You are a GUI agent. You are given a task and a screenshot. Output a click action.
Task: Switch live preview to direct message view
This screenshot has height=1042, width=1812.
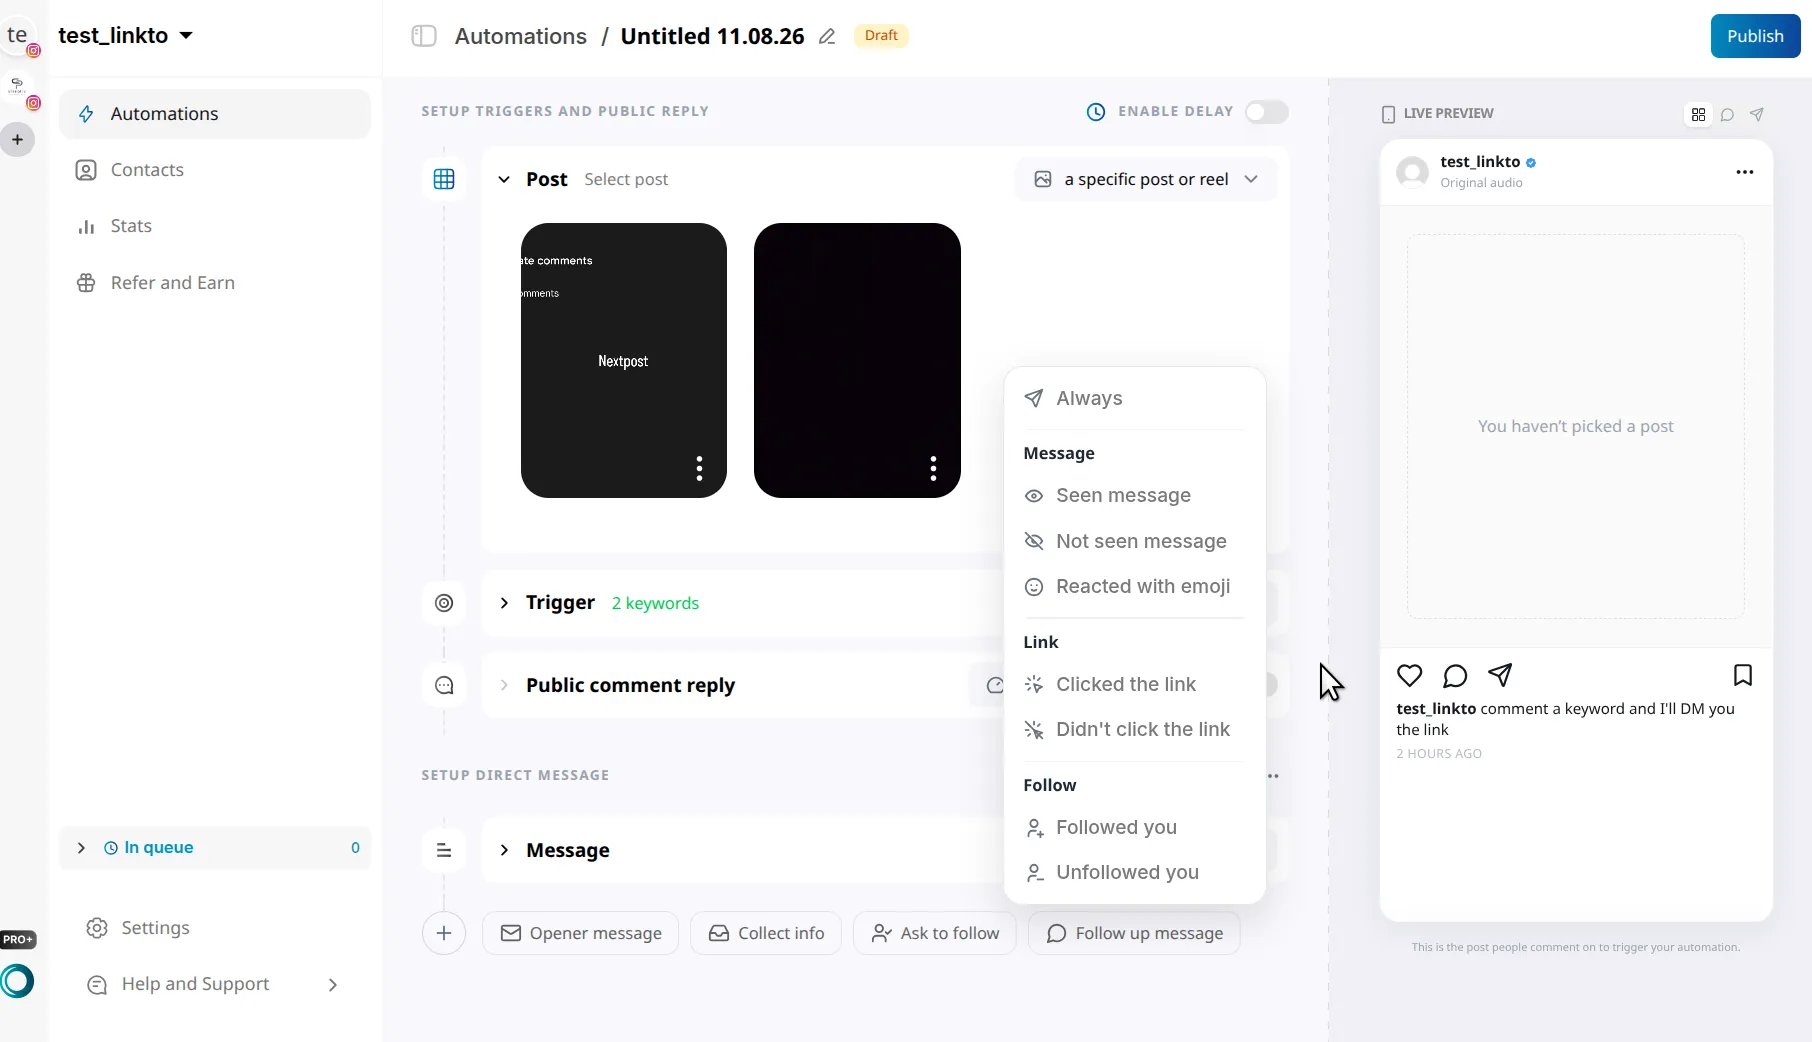coord(1757,114)
